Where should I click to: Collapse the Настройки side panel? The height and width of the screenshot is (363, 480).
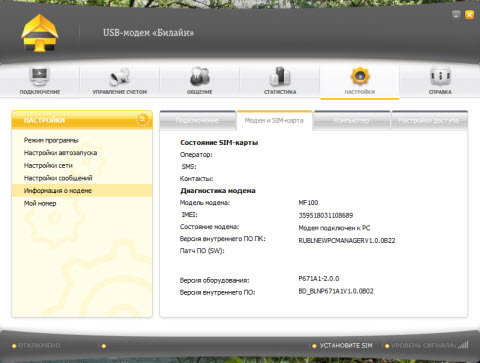click(143, 119)
